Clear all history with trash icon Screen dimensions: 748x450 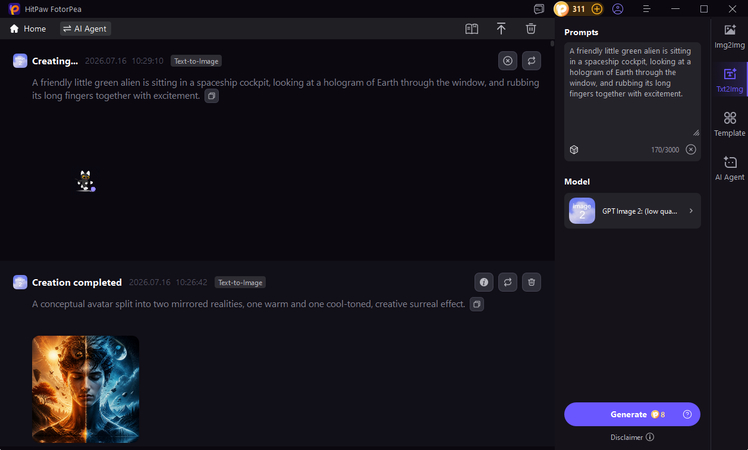[530, 29]
